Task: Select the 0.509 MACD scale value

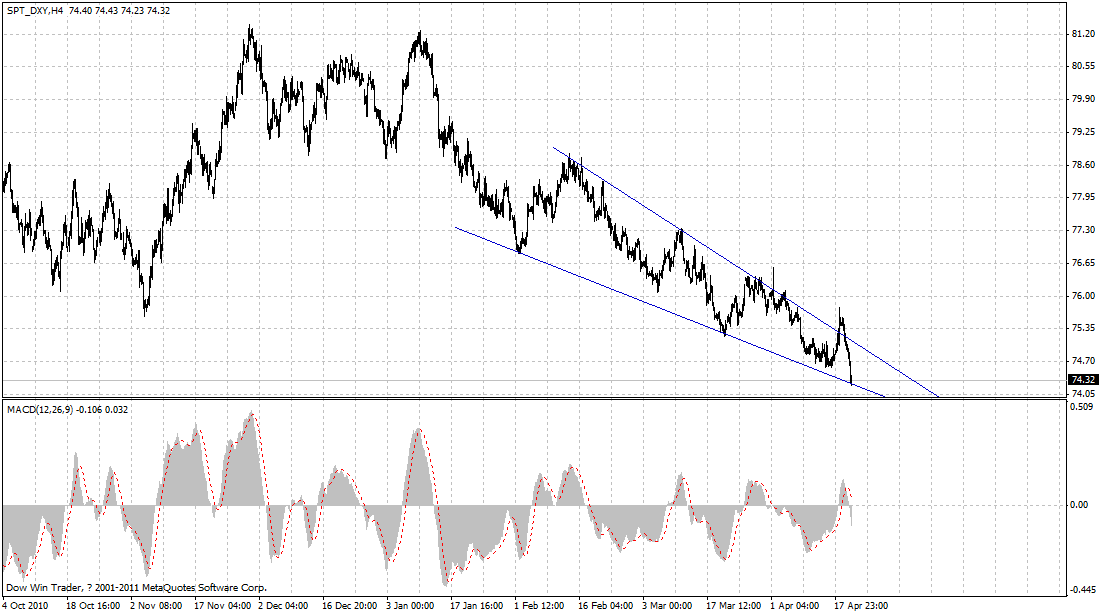Action: [x=1081, y=407]
